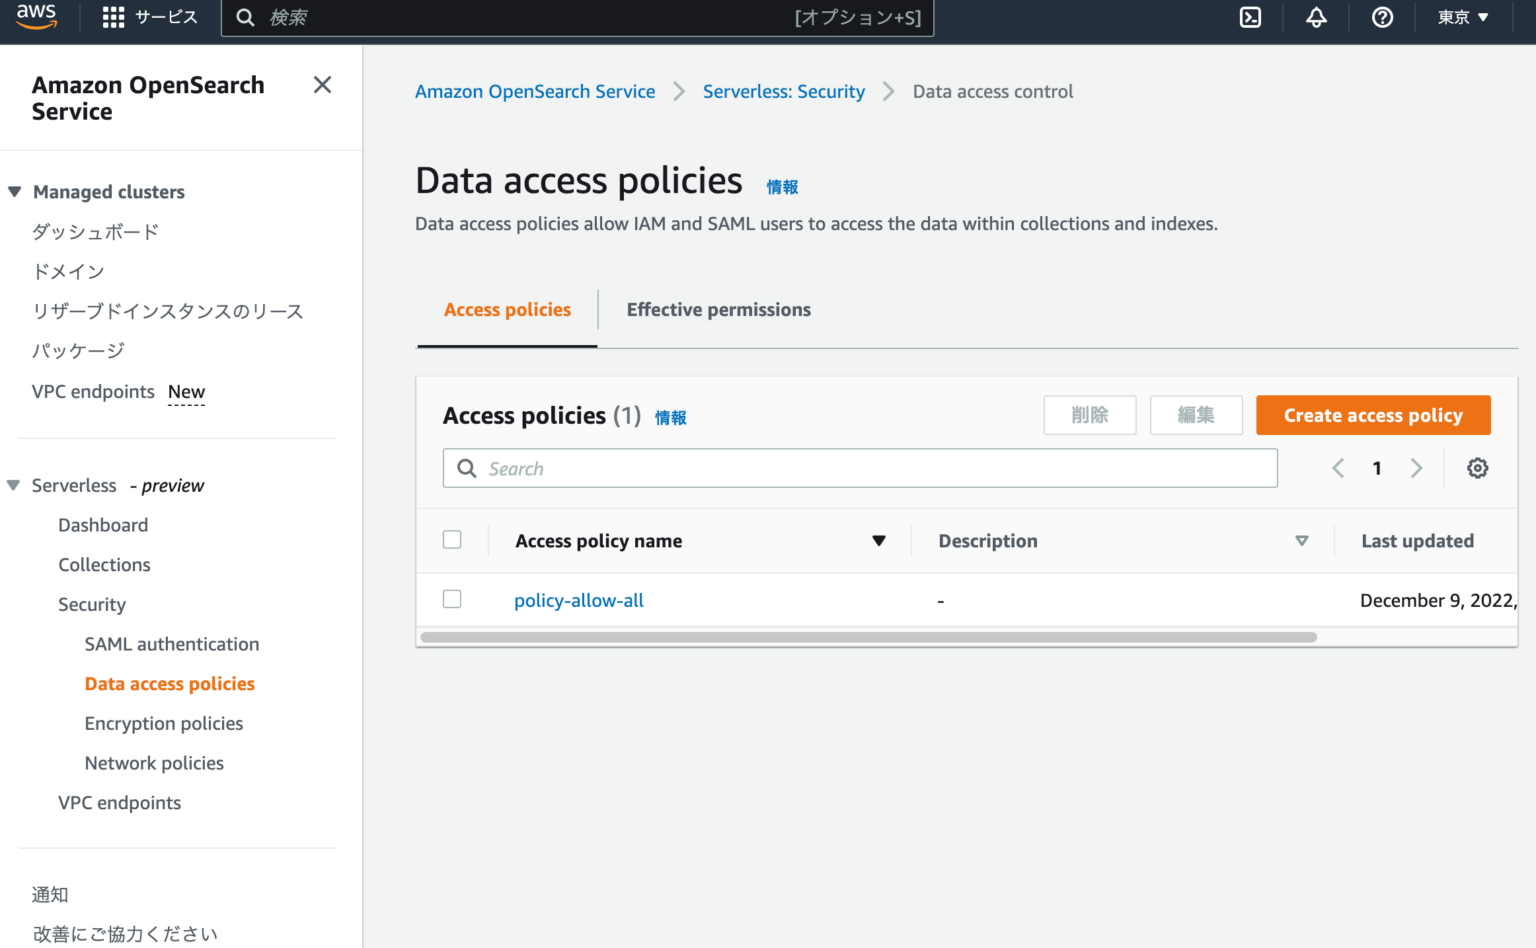Open the 東京 region selector
Screen dimensions: 1536x948
pos(1462,17)
